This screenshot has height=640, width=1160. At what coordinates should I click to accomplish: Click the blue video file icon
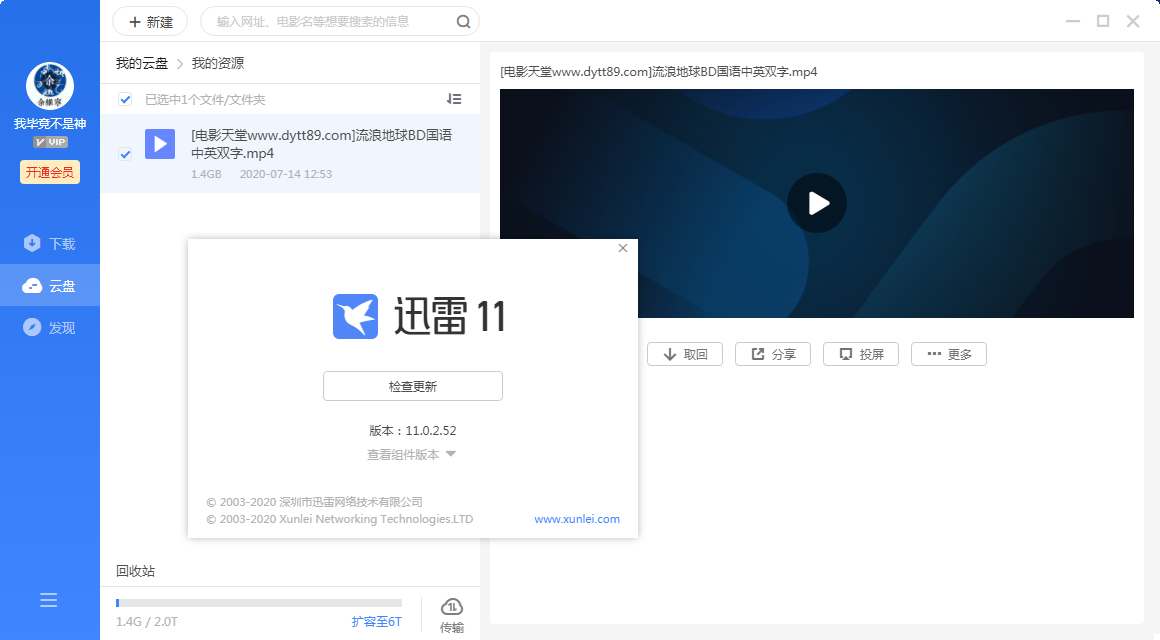(160, 144)
